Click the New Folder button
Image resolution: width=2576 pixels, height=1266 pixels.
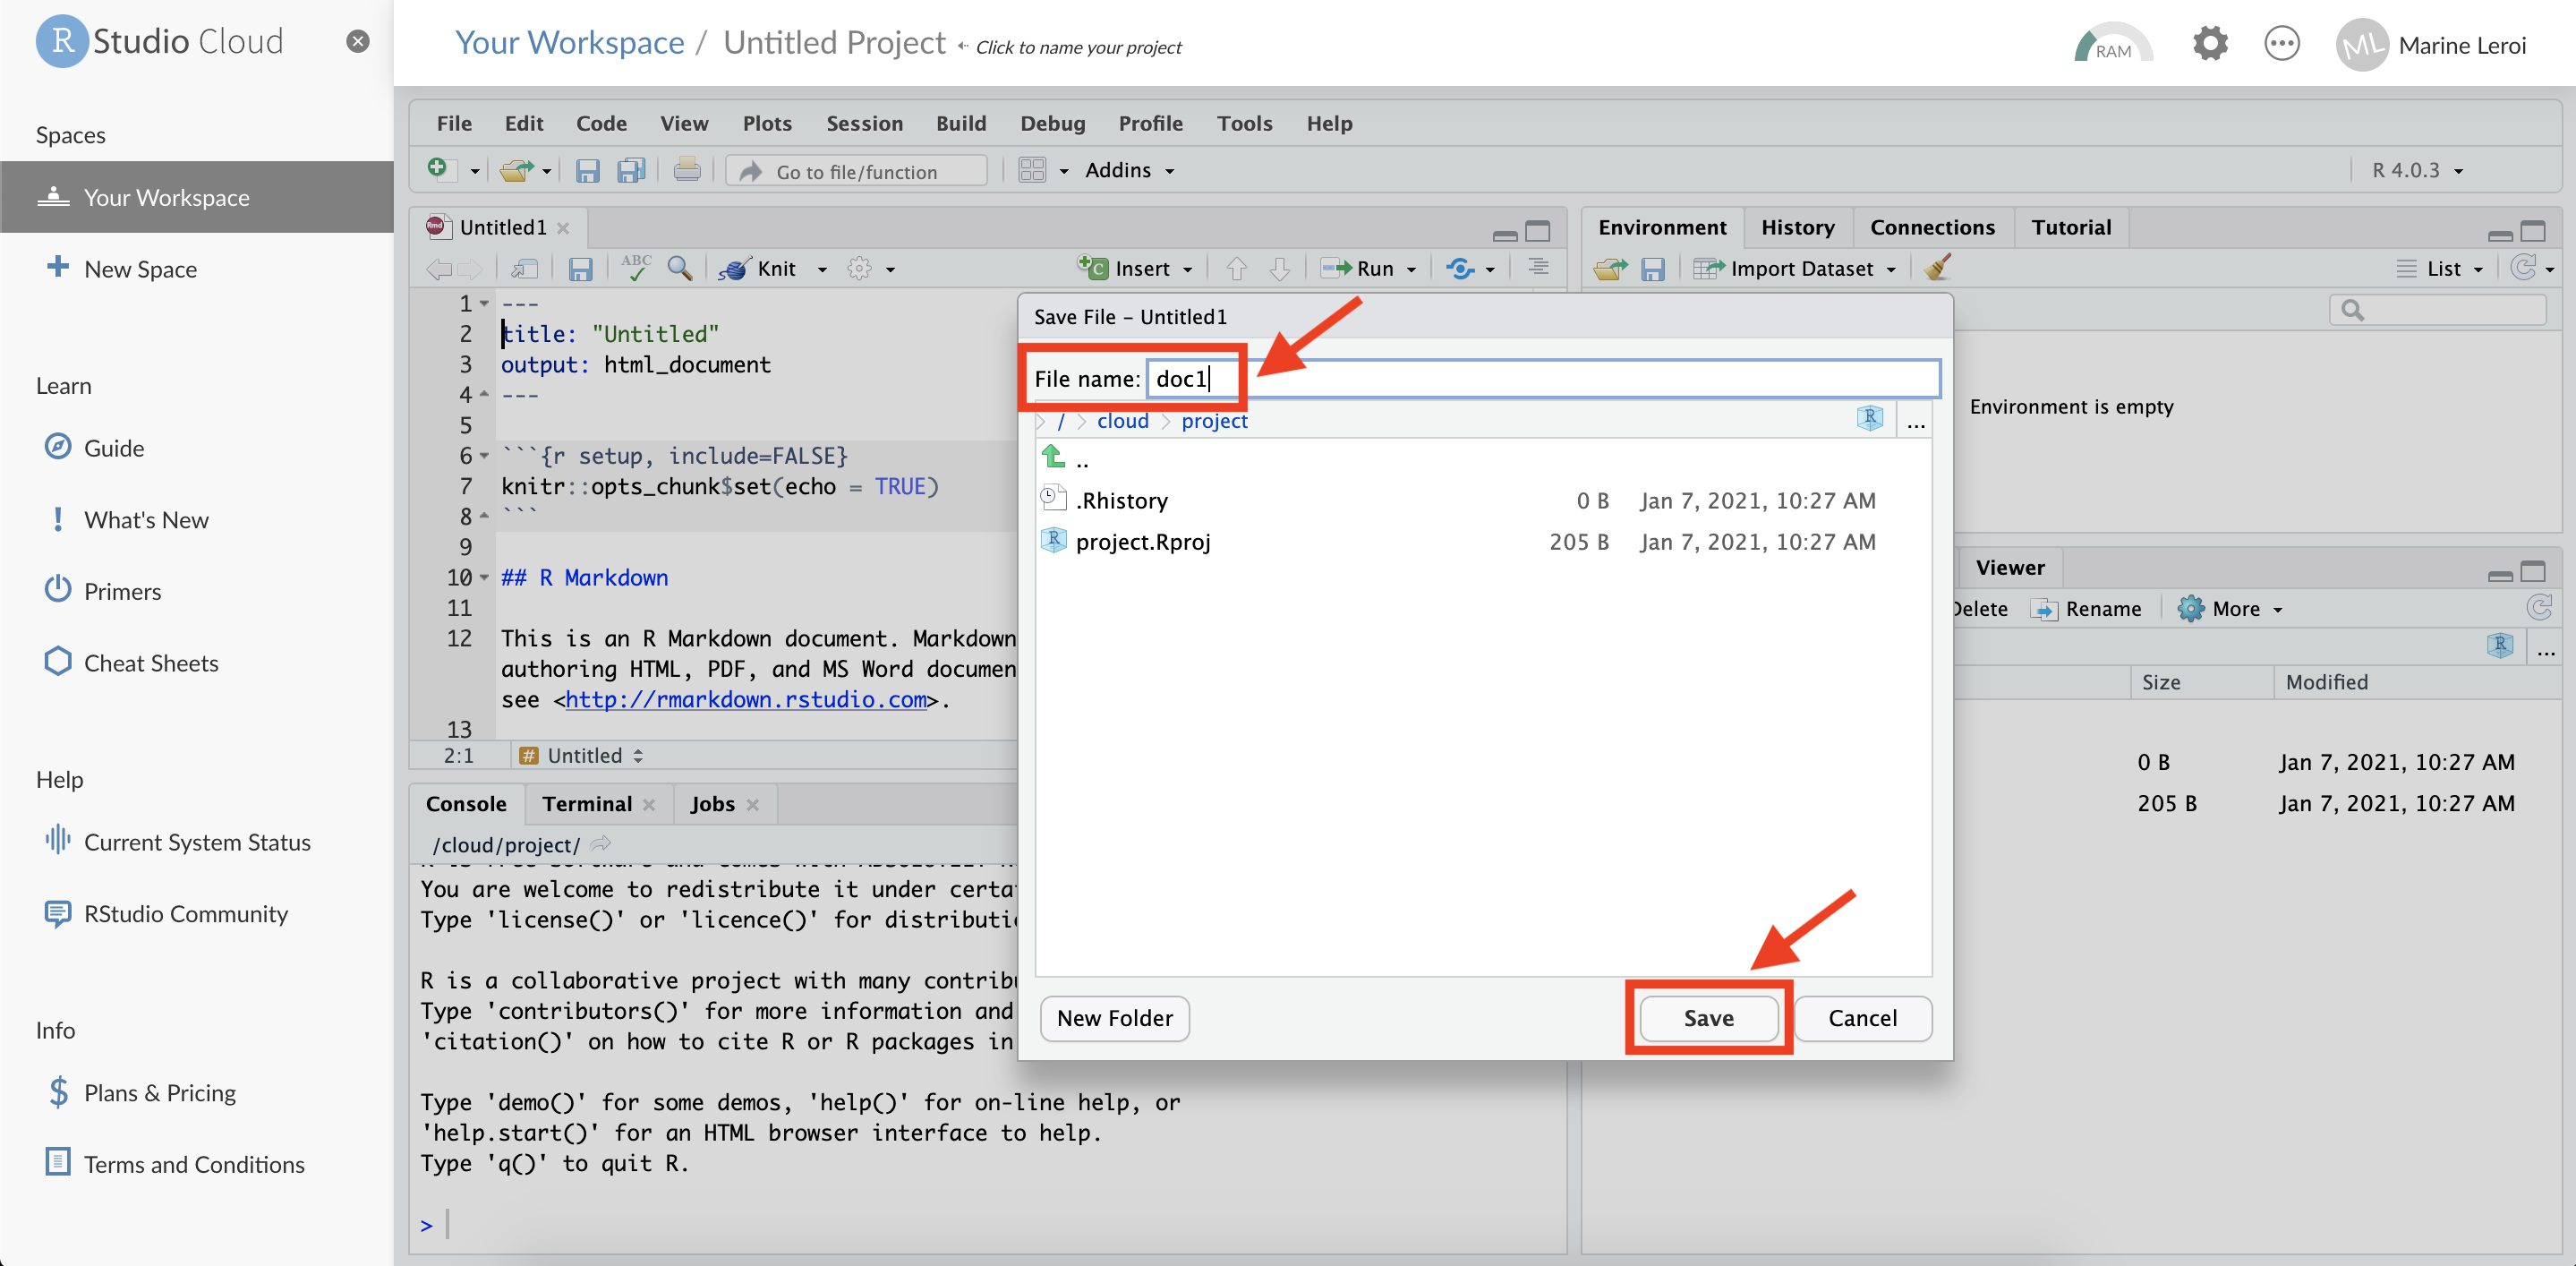coord(1114,1017)
